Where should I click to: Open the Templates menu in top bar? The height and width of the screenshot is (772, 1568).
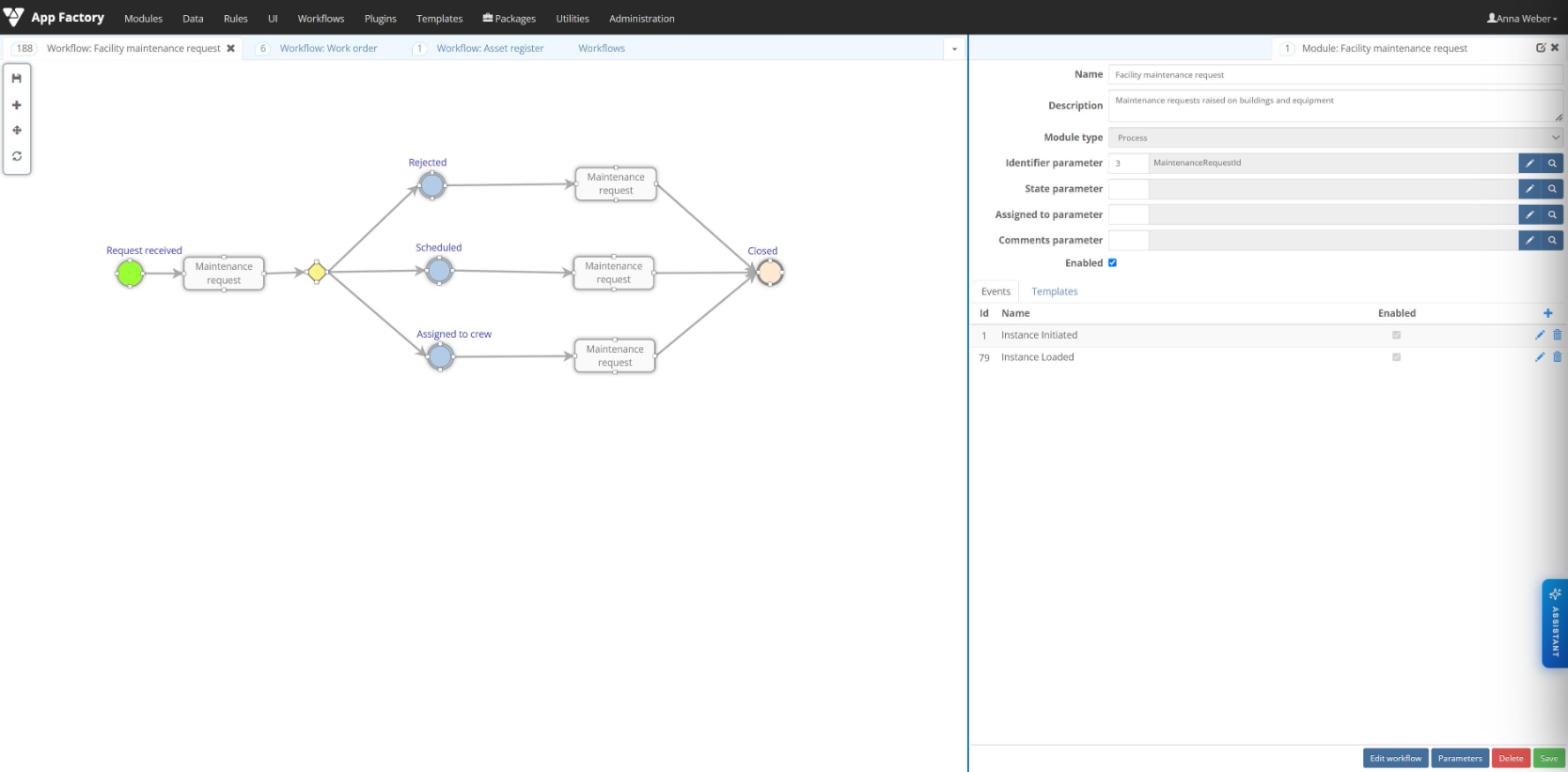tap(439, 19)
